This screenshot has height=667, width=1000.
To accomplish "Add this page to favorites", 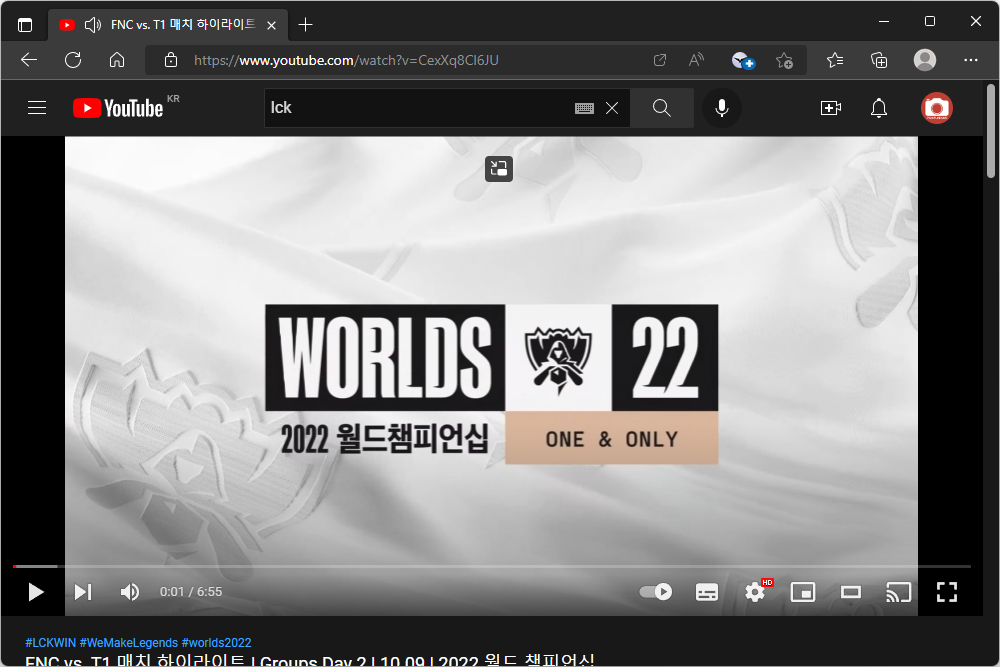I will tap(784, 61).
